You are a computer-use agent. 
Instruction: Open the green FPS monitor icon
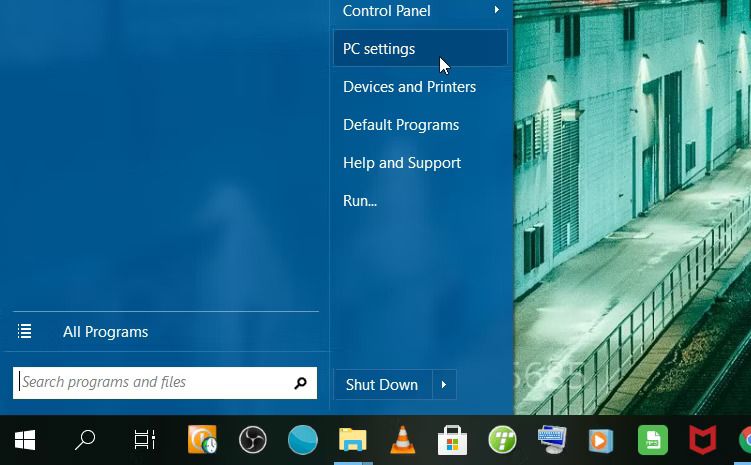click(x=653, y=440)
